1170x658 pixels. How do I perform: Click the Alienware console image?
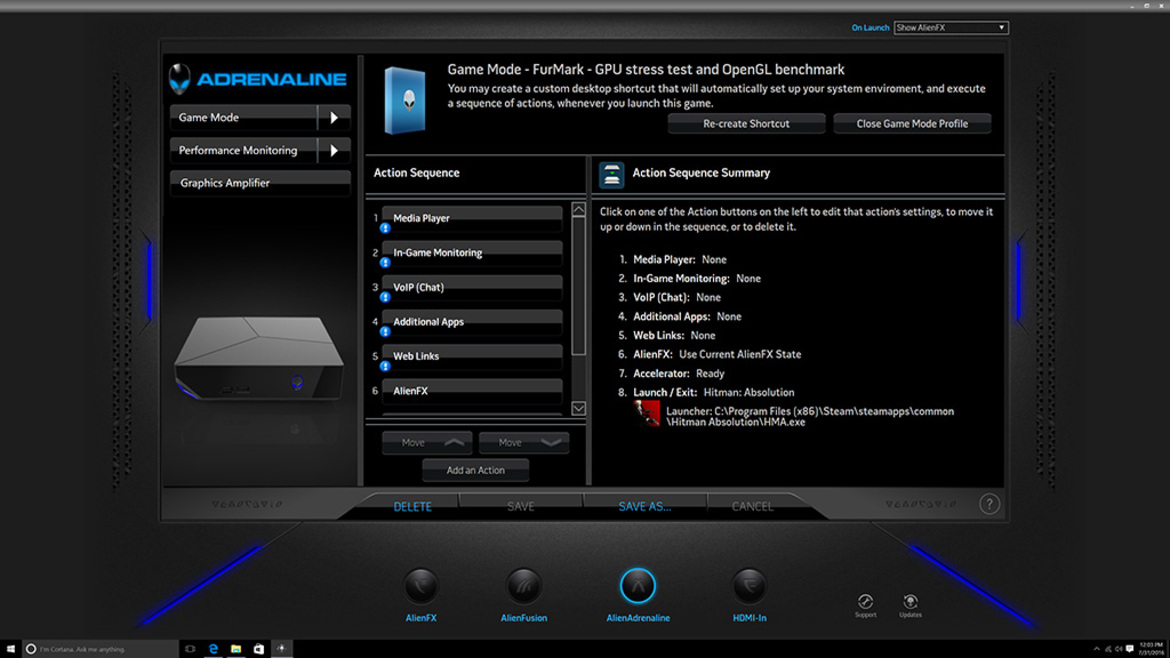[x=259, y=358]
